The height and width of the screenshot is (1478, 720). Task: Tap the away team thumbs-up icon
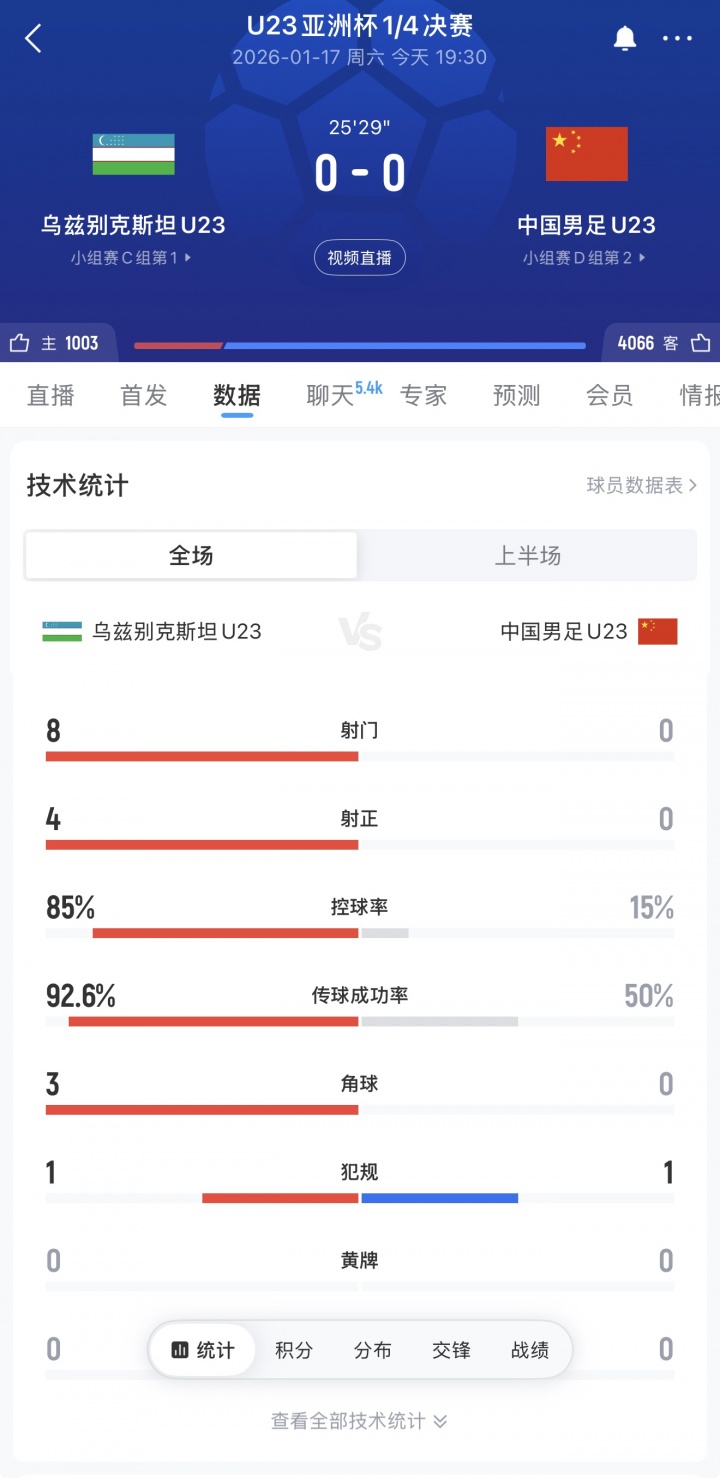pyautogui.click(x=700, y=344)
